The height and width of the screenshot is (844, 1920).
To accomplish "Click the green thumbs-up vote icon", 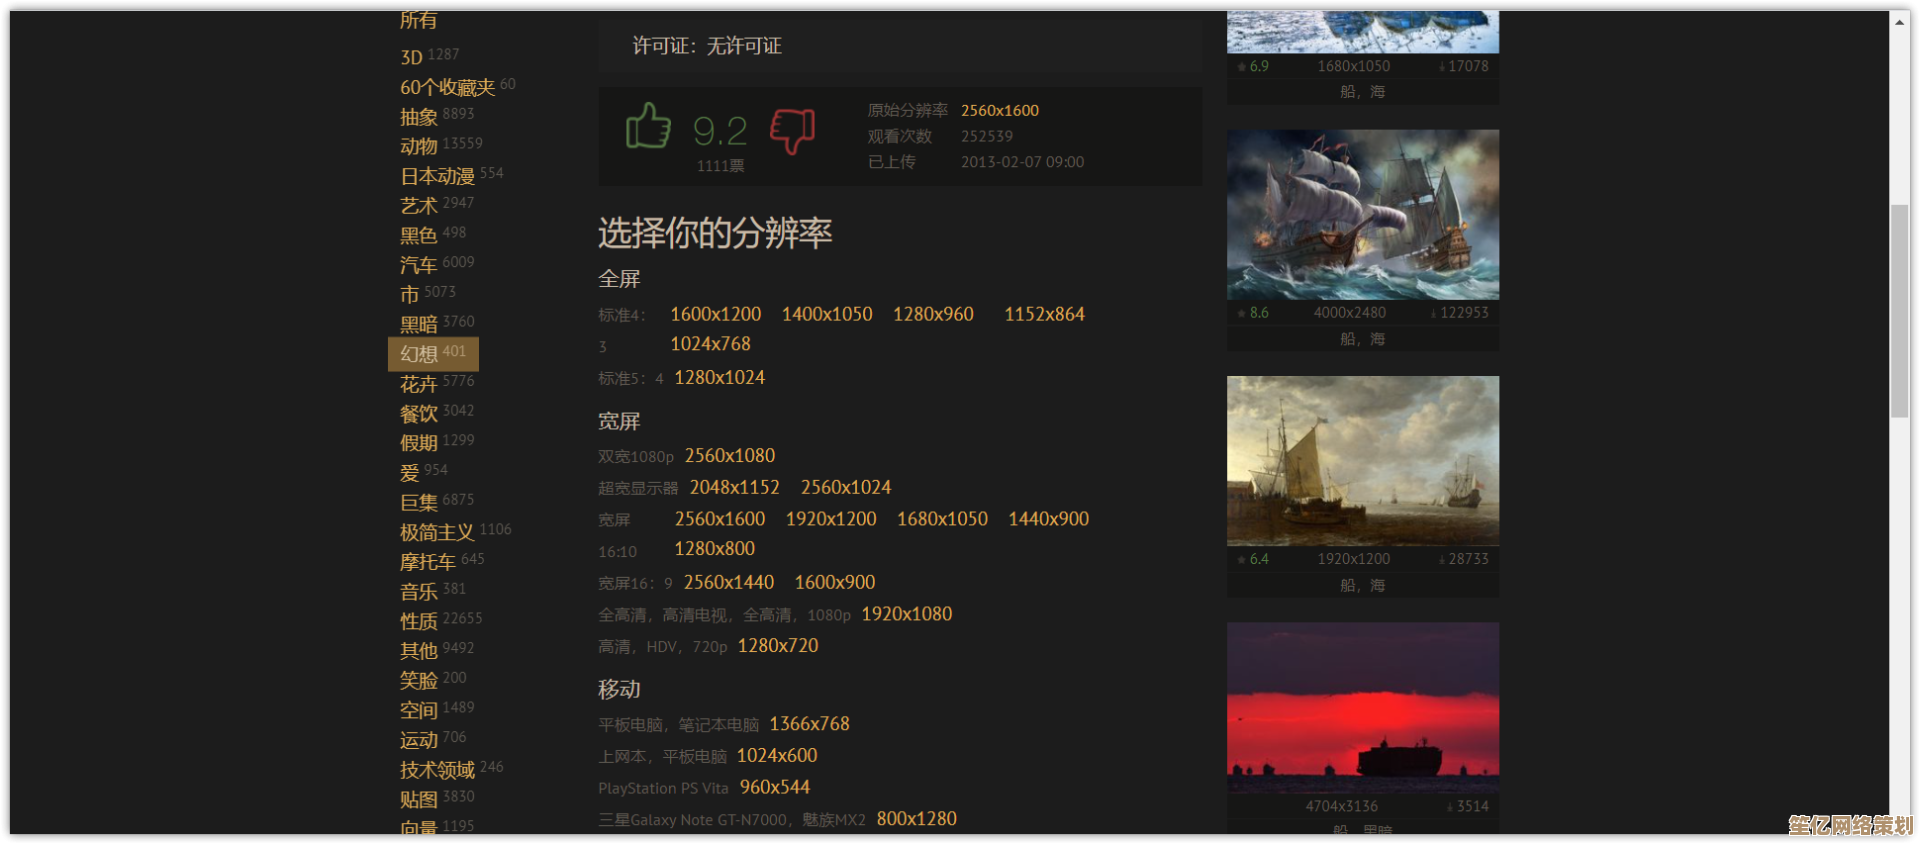I will click(648, 128).
